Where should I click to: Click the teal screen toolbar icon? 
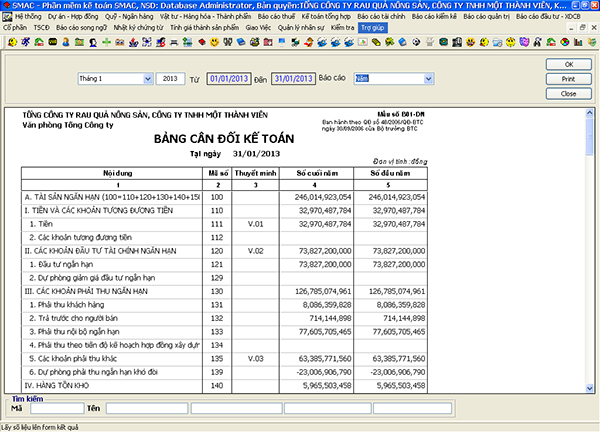point(443,42)
